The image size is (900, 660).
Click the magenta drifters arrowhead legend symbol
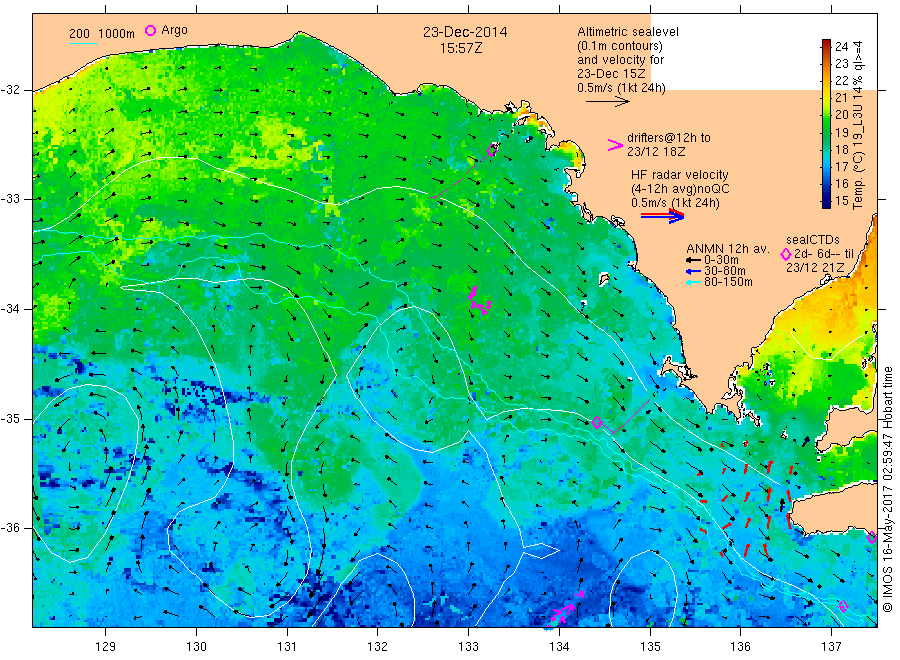tap(615, 145)
